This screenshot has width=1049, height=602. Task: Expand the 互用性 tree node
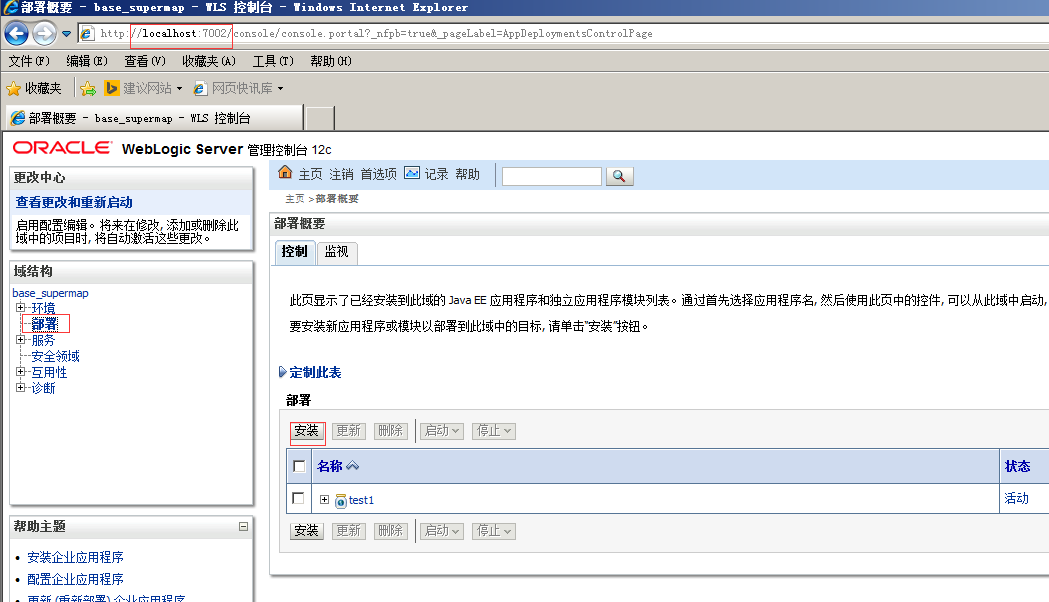pyautogui.click(x=20, y=372)
